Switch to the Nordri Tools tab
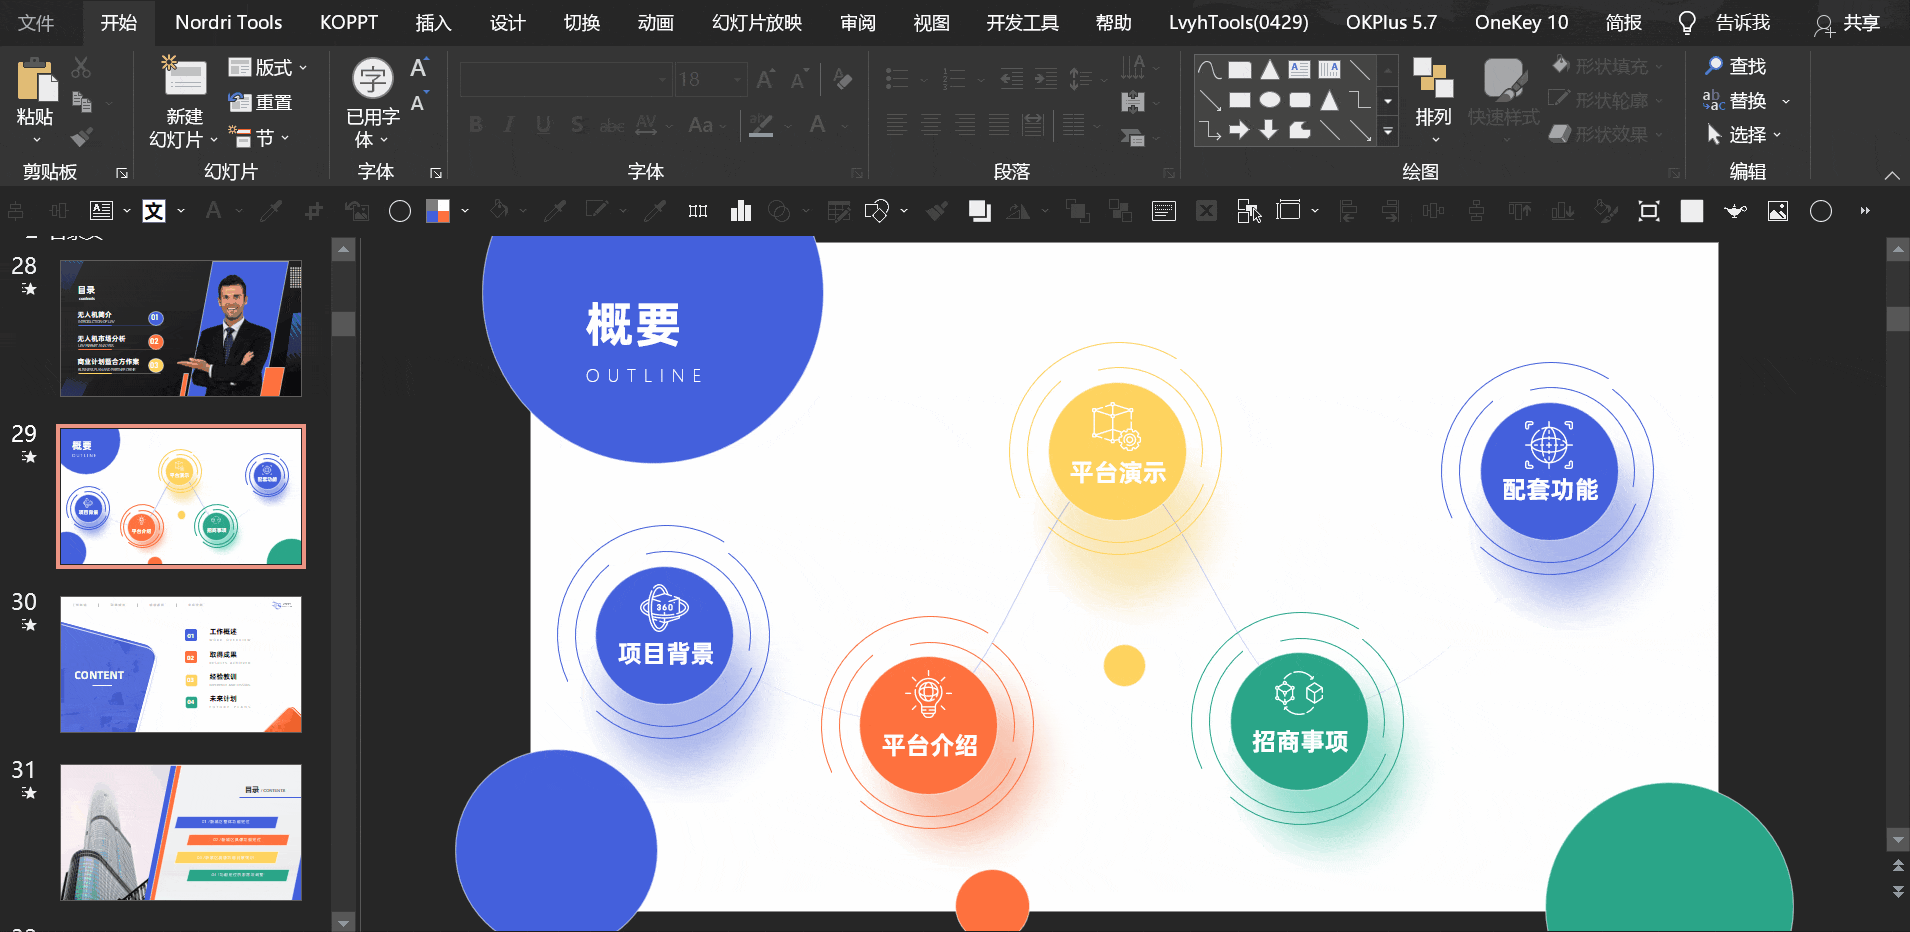Viewport: 1910px width, 932px height. click(x=228, y=22)
